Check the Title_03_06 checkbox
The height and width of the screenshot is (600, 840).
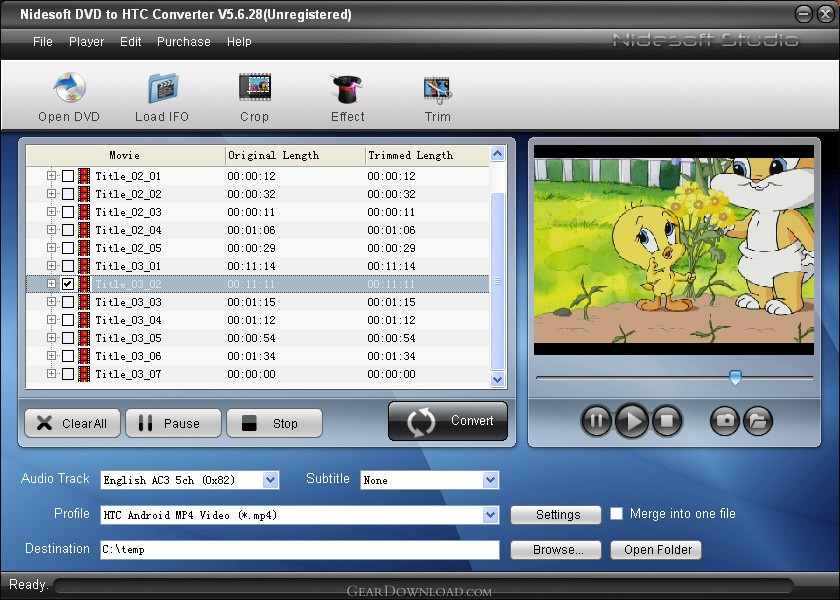tap(68, 356)
